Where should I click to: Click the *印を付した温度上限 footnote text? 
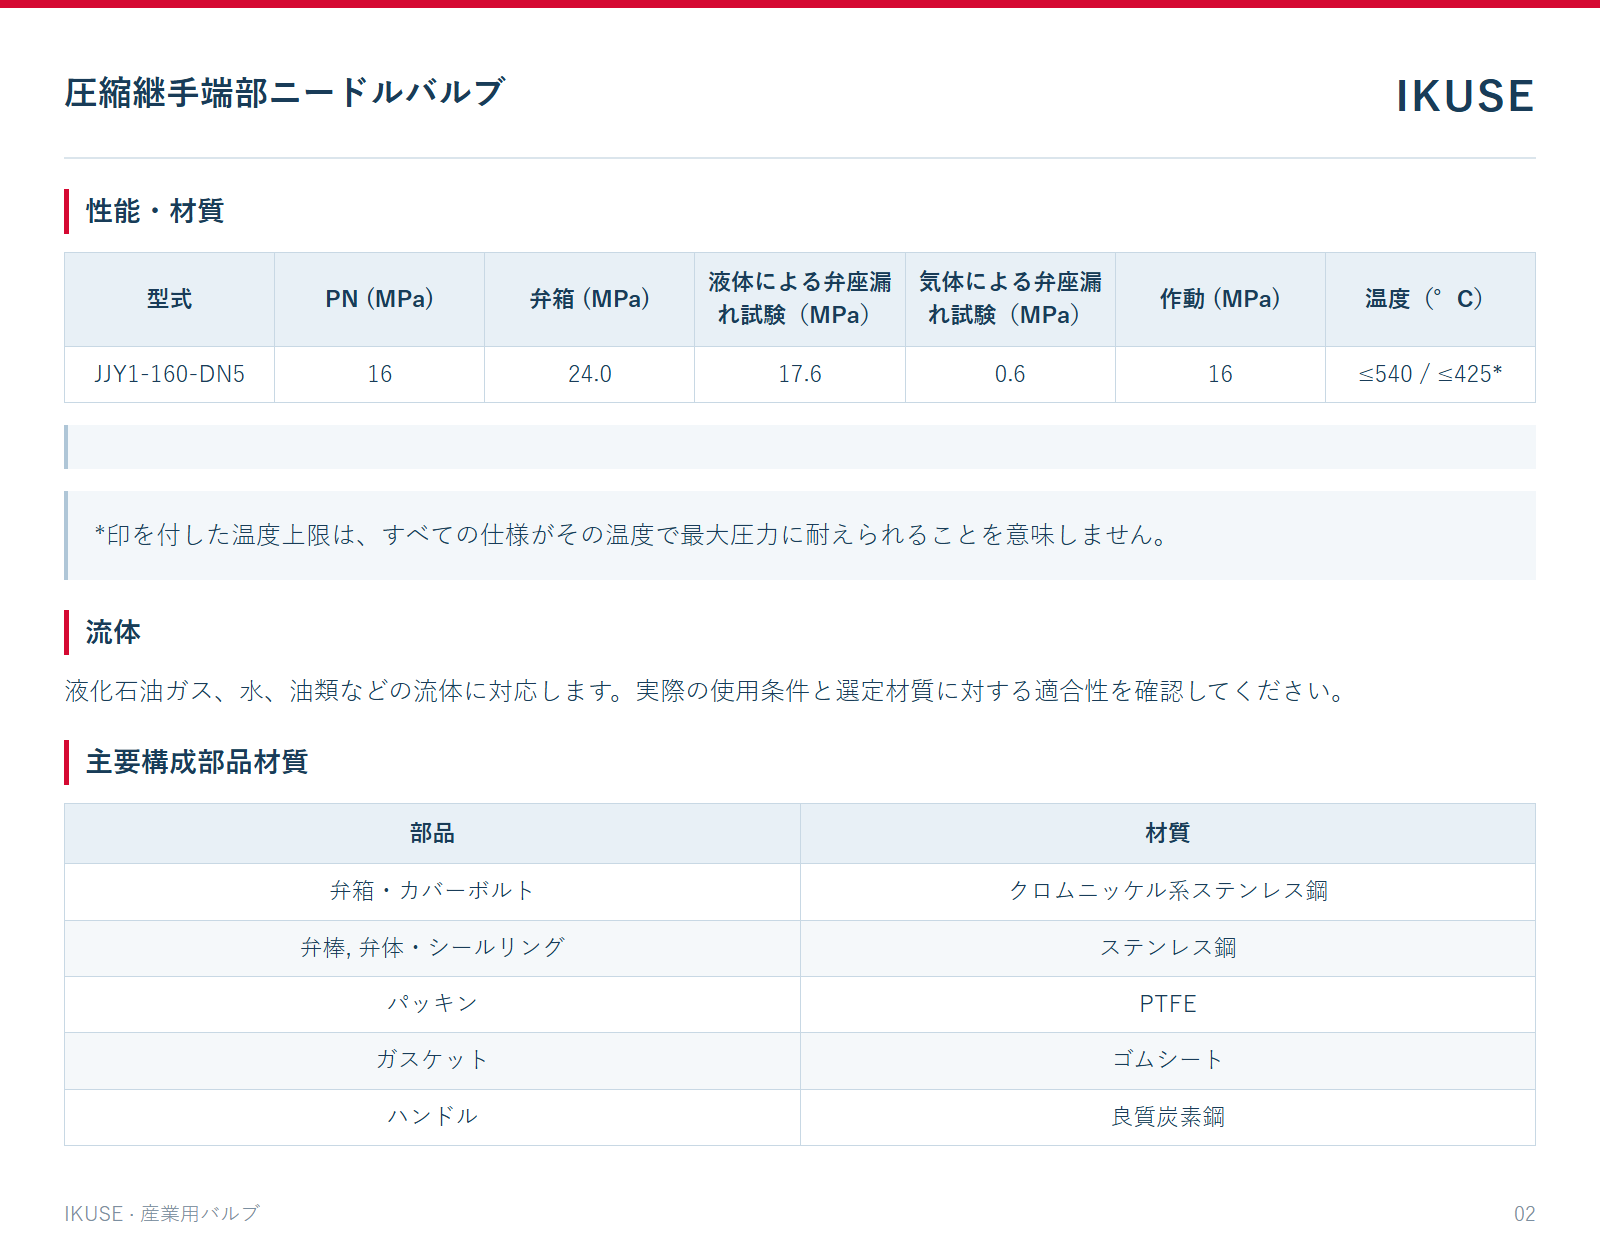[x=631, y=535]
